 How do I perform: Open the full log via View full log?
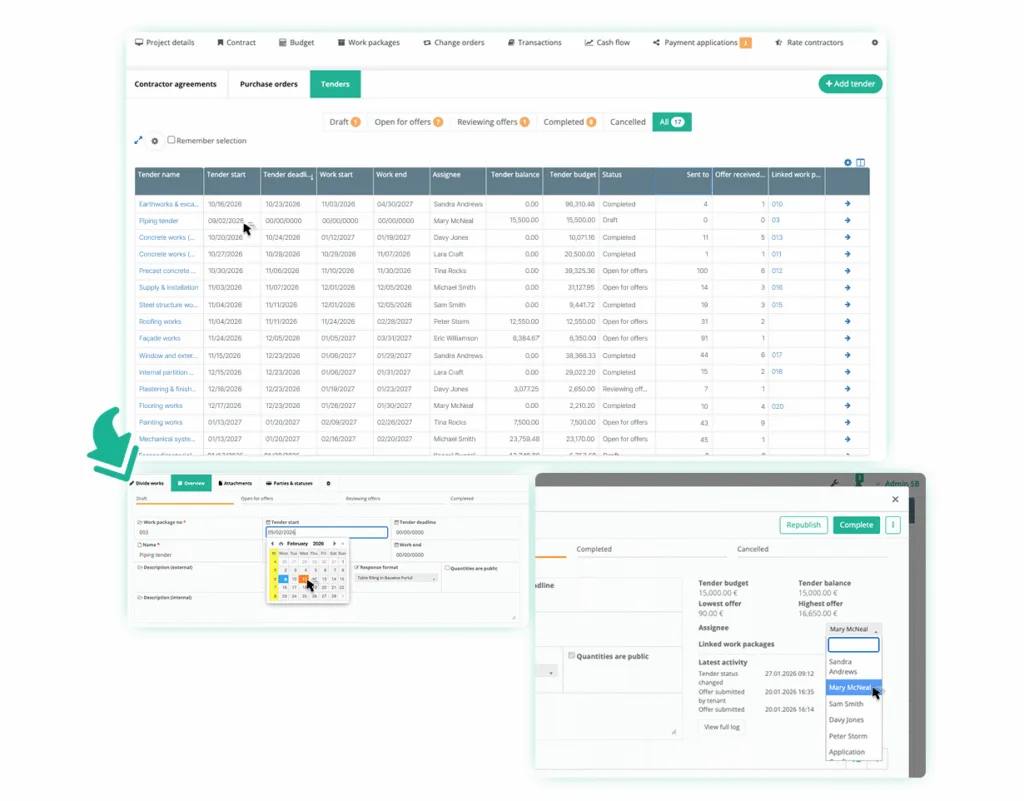[x=721, y=727]
